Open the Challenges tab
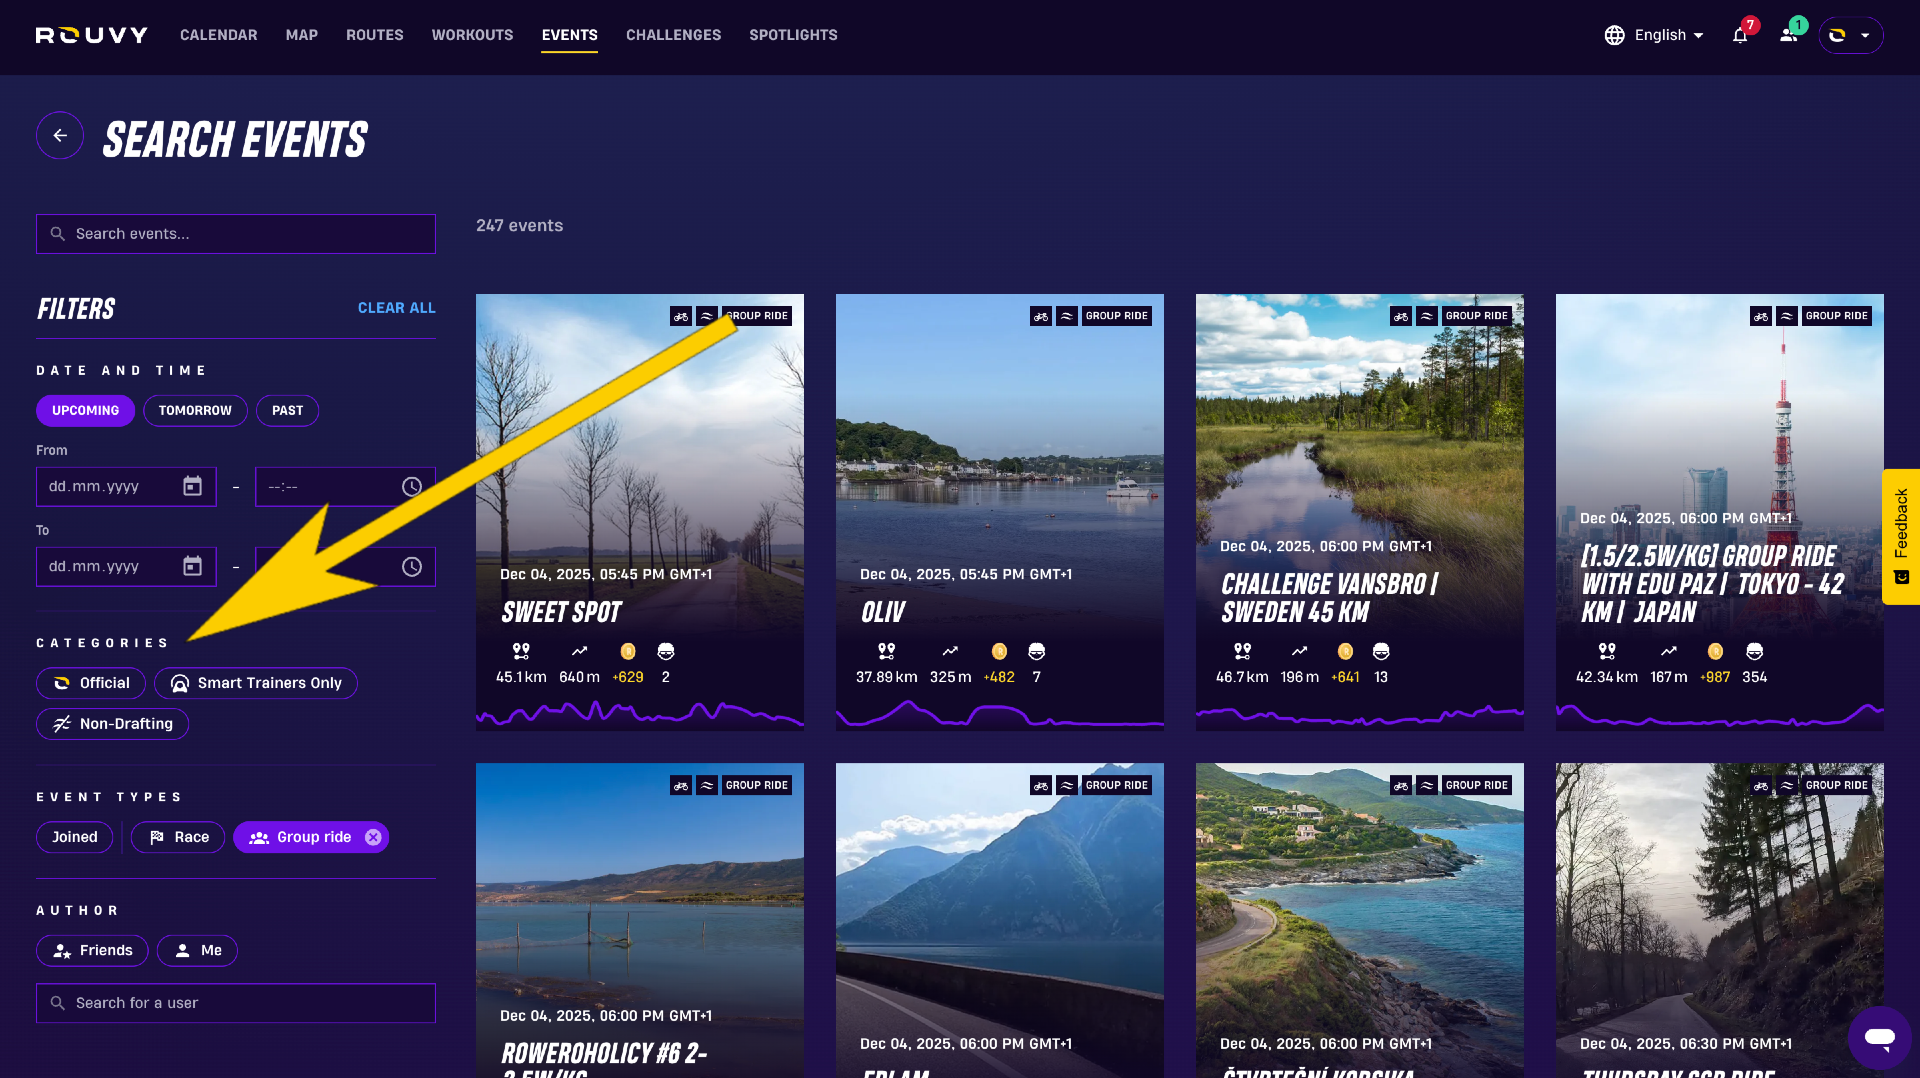 673,35
